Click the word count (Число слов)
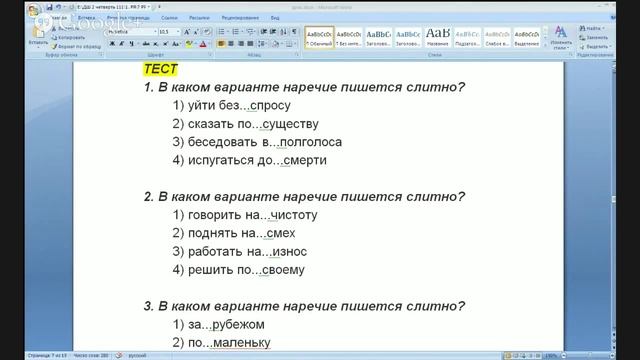Screen dimensions: 640x360 point(91,356)
